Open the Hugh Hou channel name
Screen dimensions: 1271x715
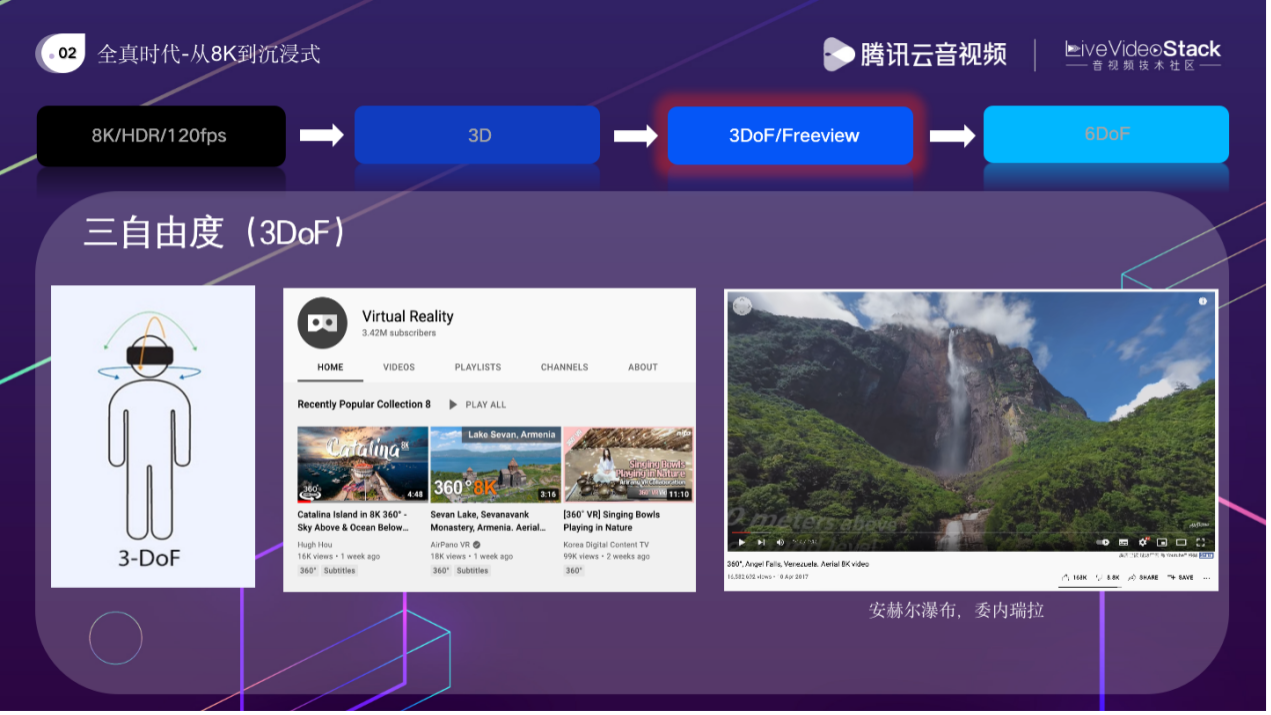click(314, 545)
